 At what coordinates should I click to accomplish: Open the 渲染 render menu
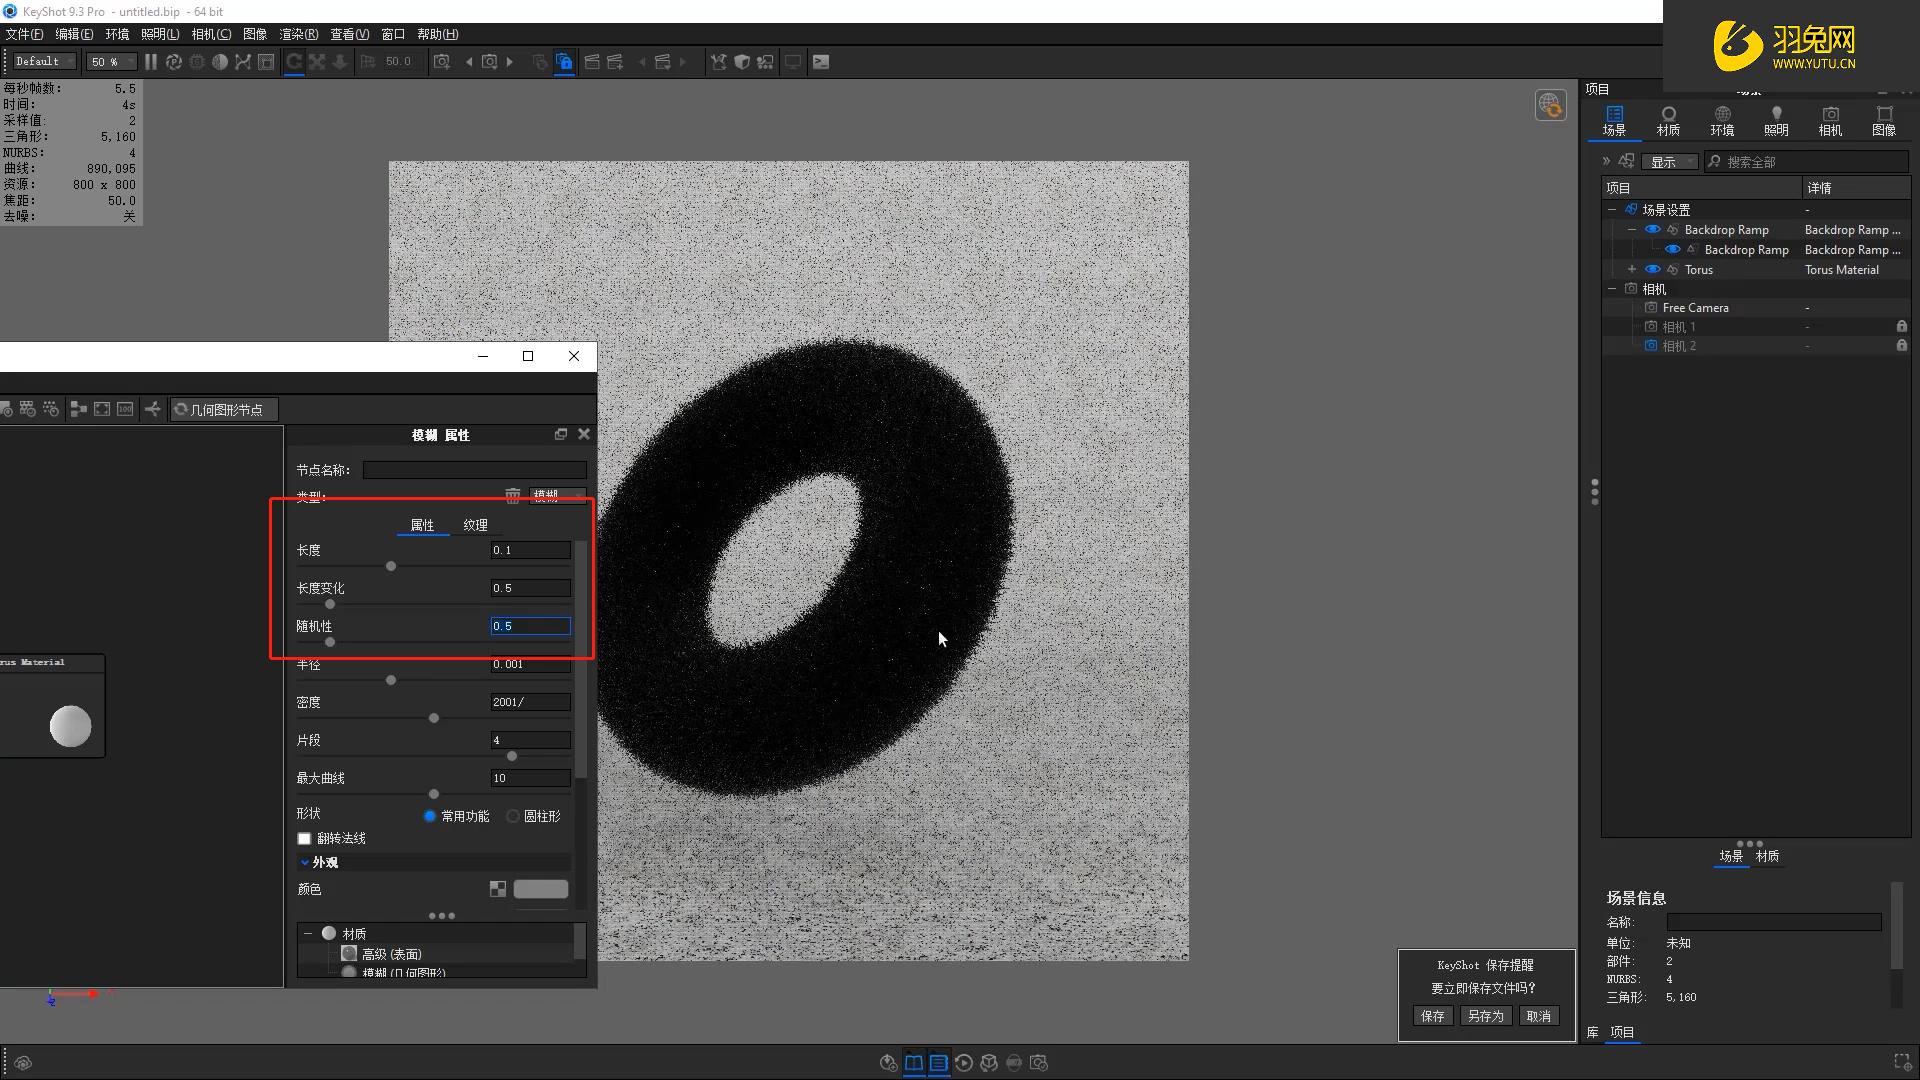tap(298, 34)
